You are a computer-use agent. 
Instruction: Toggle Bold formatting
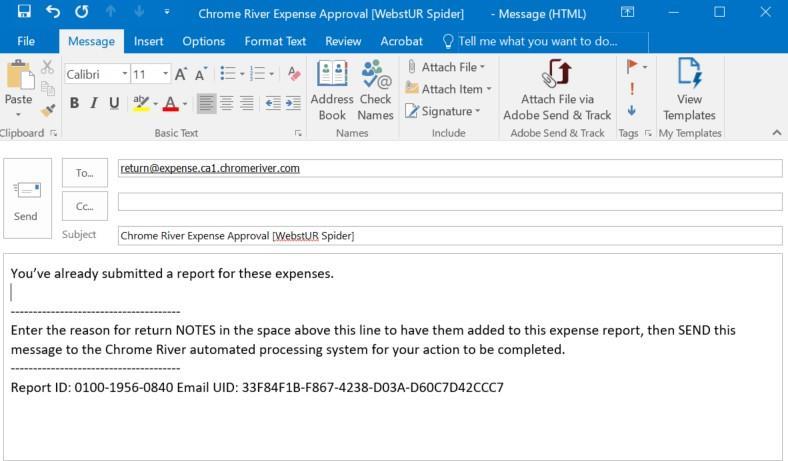pyautogui.click(x=74, y=103)
